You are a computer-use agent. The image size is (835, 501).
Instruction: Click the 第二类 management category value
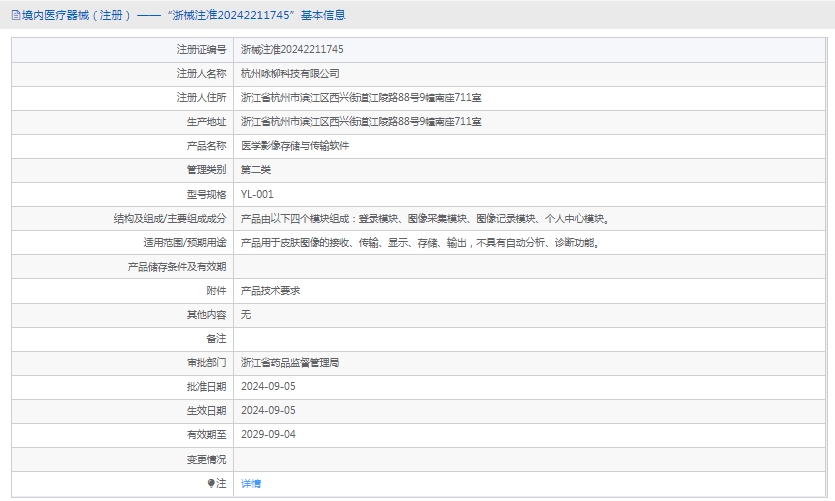pos(256,170)
